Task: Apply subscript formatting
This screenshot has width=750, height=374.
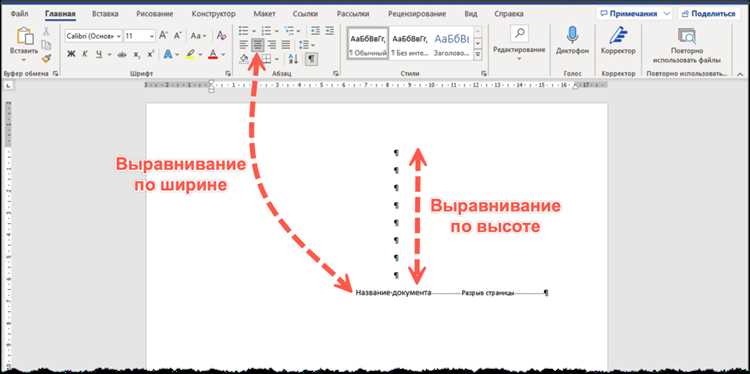Action: (136, 54)
